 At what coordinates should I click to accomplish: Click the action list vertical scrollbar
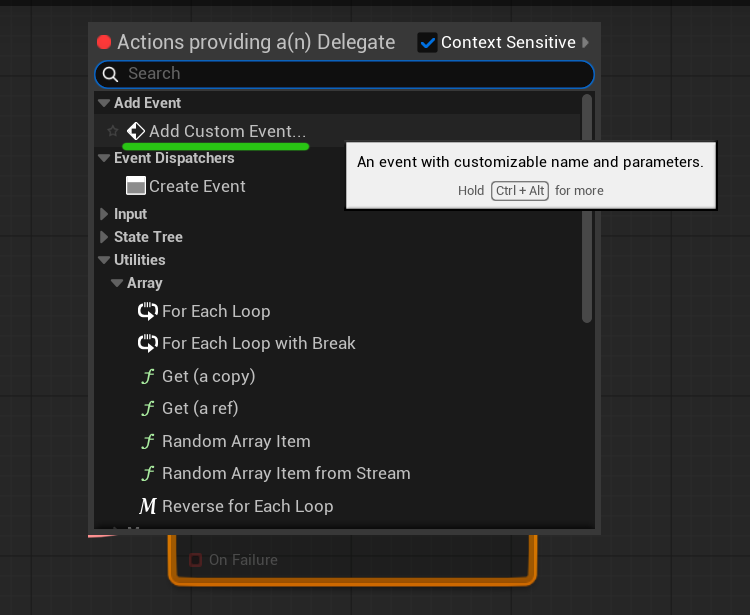[x=587, y=209]
